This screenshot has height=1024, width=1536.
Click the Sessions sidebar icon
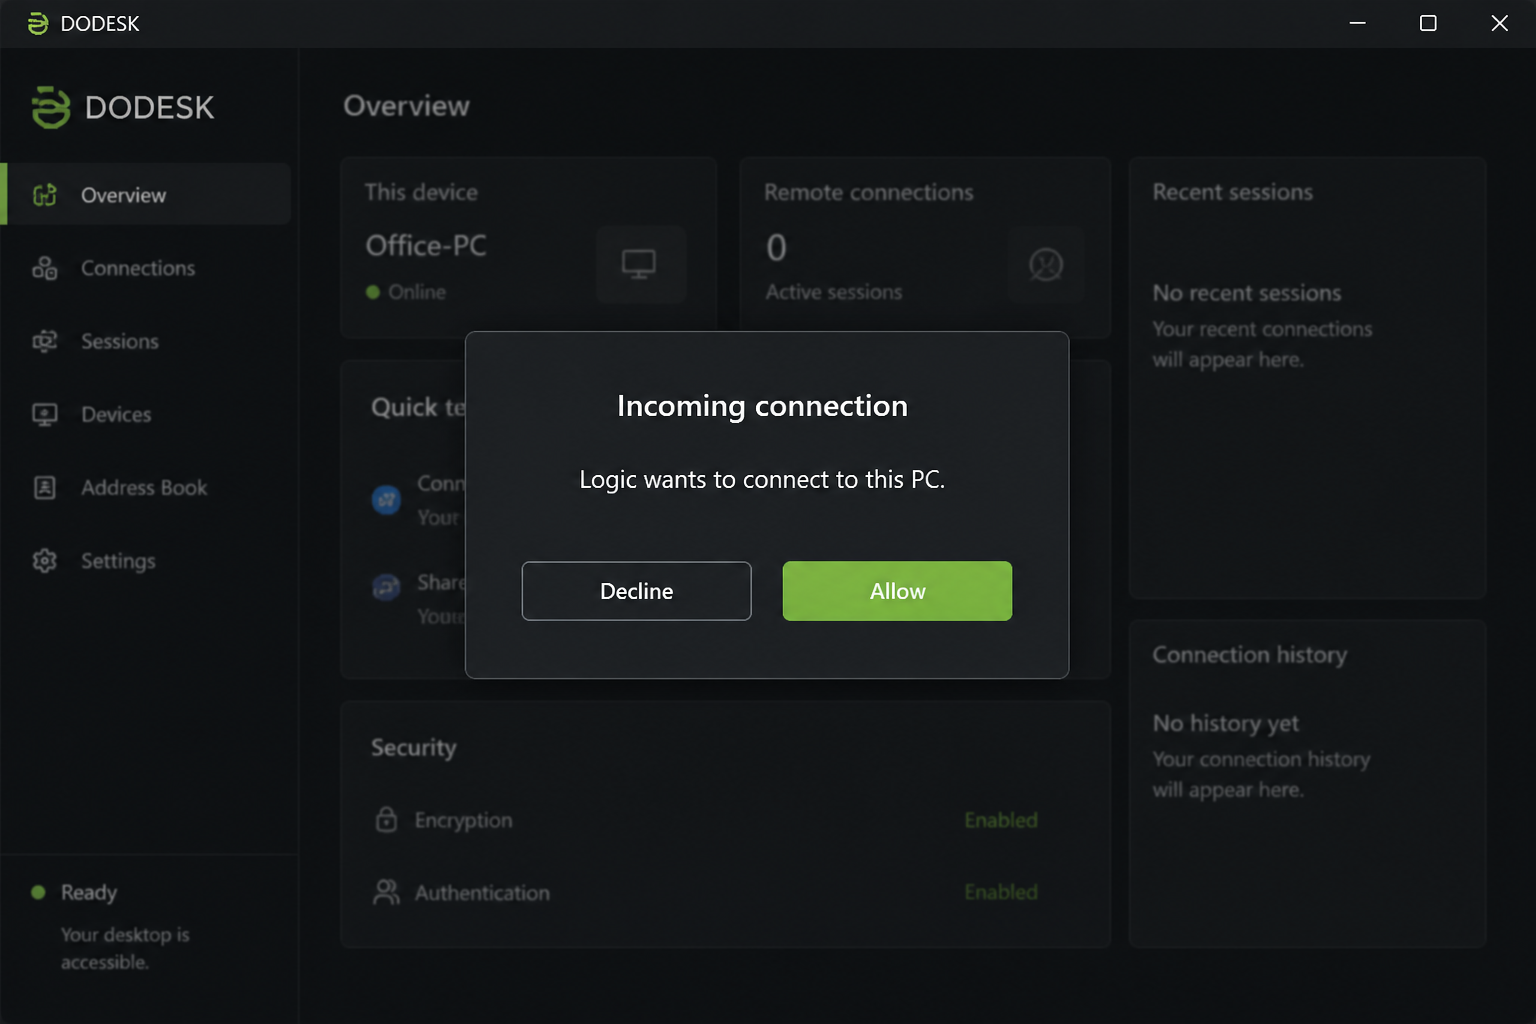point(45,341)
